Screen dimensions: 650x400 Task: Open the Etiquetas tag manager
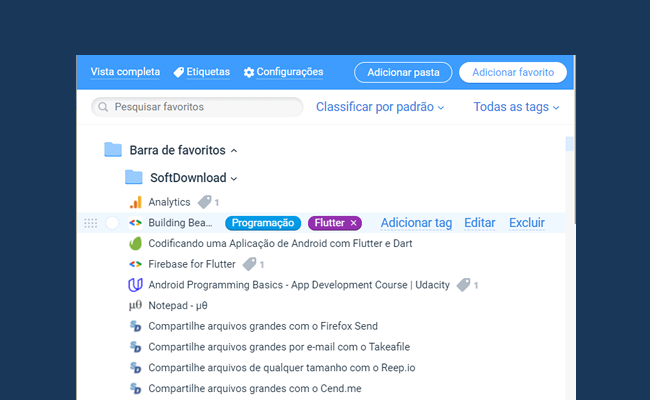tap(208, 72)
